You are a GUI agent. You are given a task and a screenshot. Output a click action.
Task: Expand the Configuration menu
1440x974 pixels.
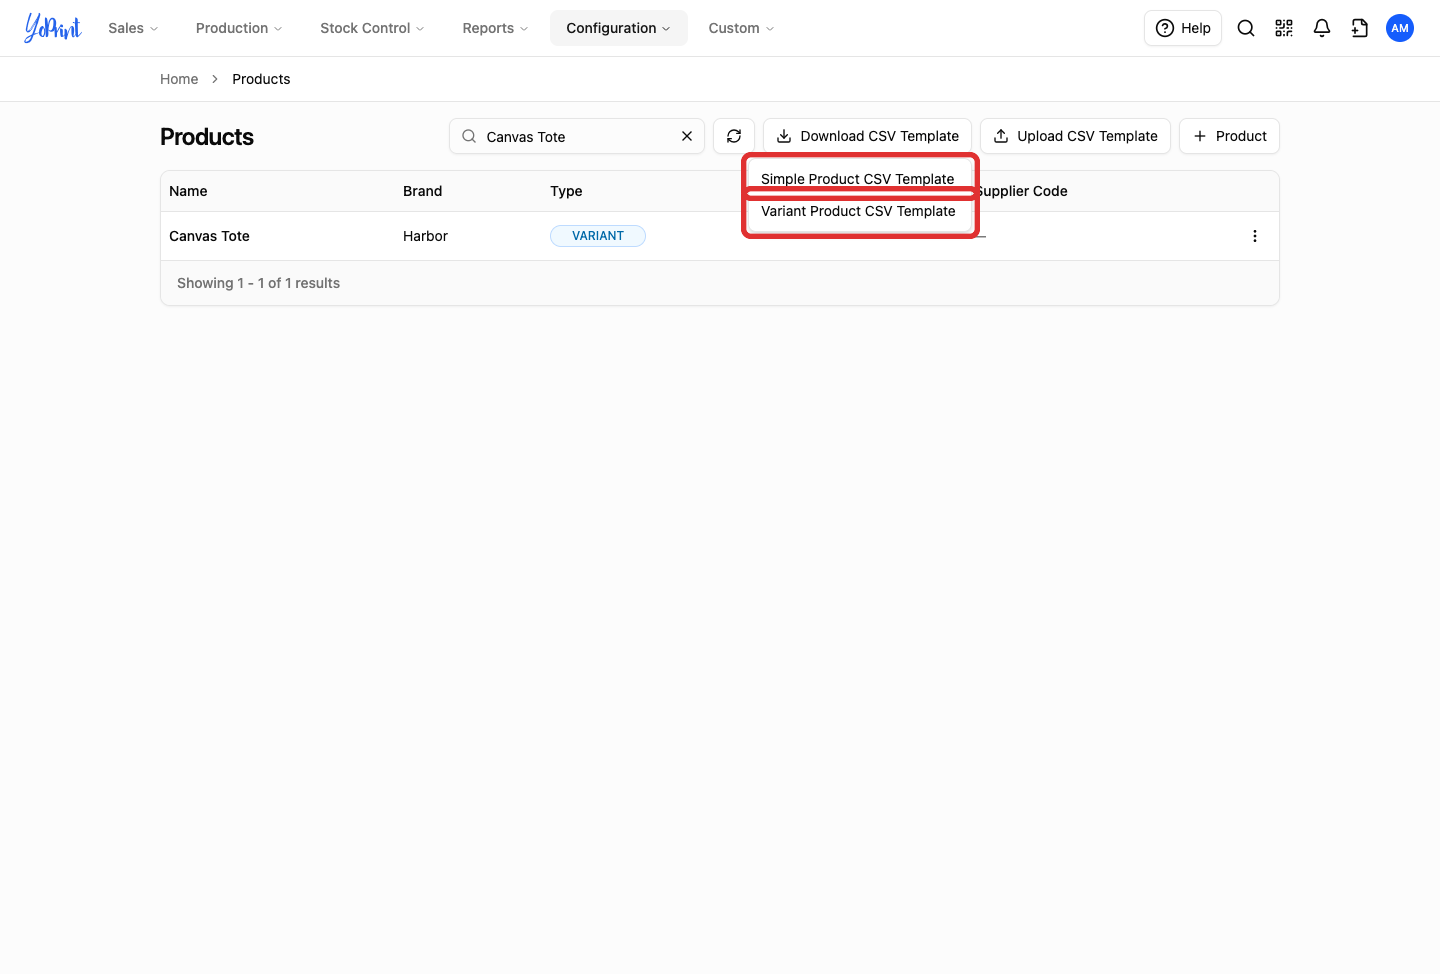(x=619, y=28)
